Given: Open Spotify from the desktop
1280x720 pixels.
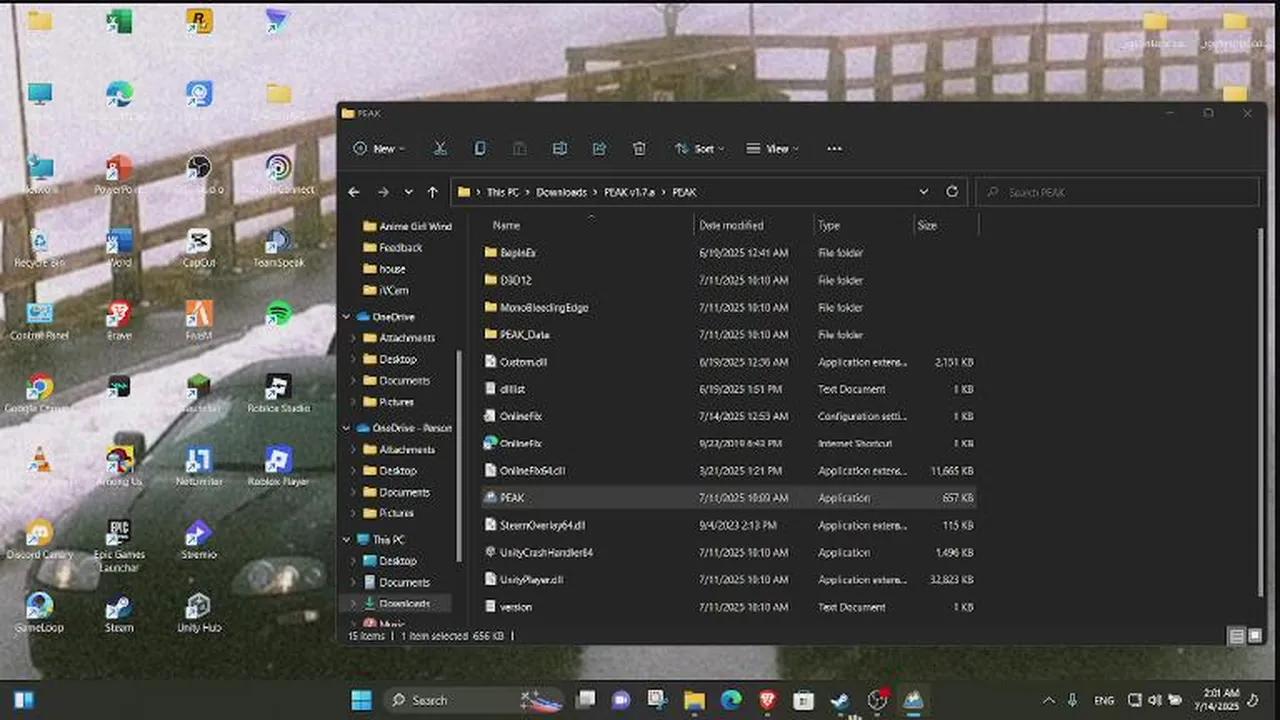Looking at the screenshot, I should coord(278,315).
